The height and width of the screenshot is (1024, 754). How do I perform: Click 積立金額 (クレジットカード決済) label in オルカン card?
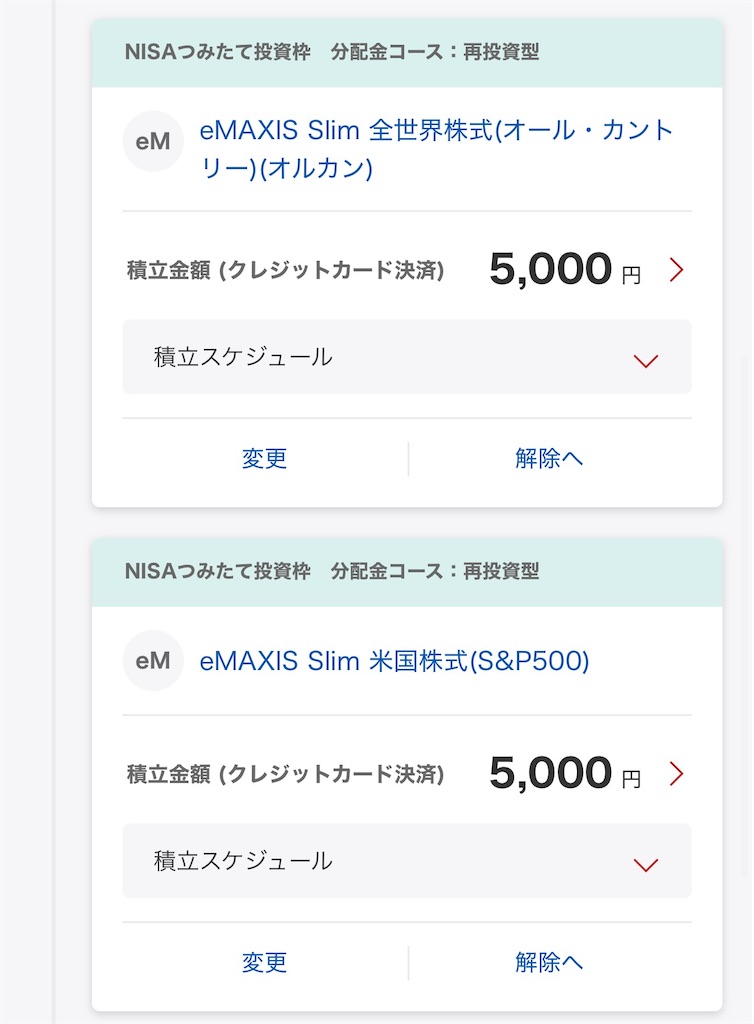click(x=285, y=270)
